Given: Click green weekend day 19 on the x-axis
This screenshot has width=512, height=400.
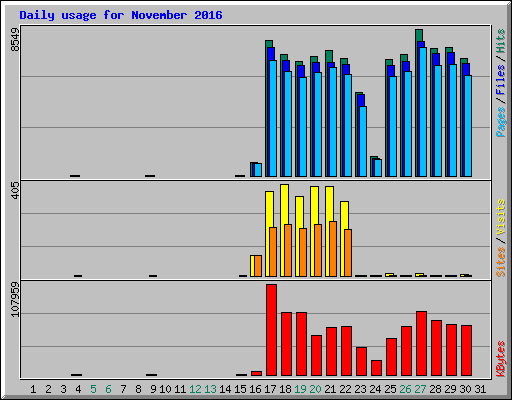Looking at the screenshot, I should click(300, 389).
